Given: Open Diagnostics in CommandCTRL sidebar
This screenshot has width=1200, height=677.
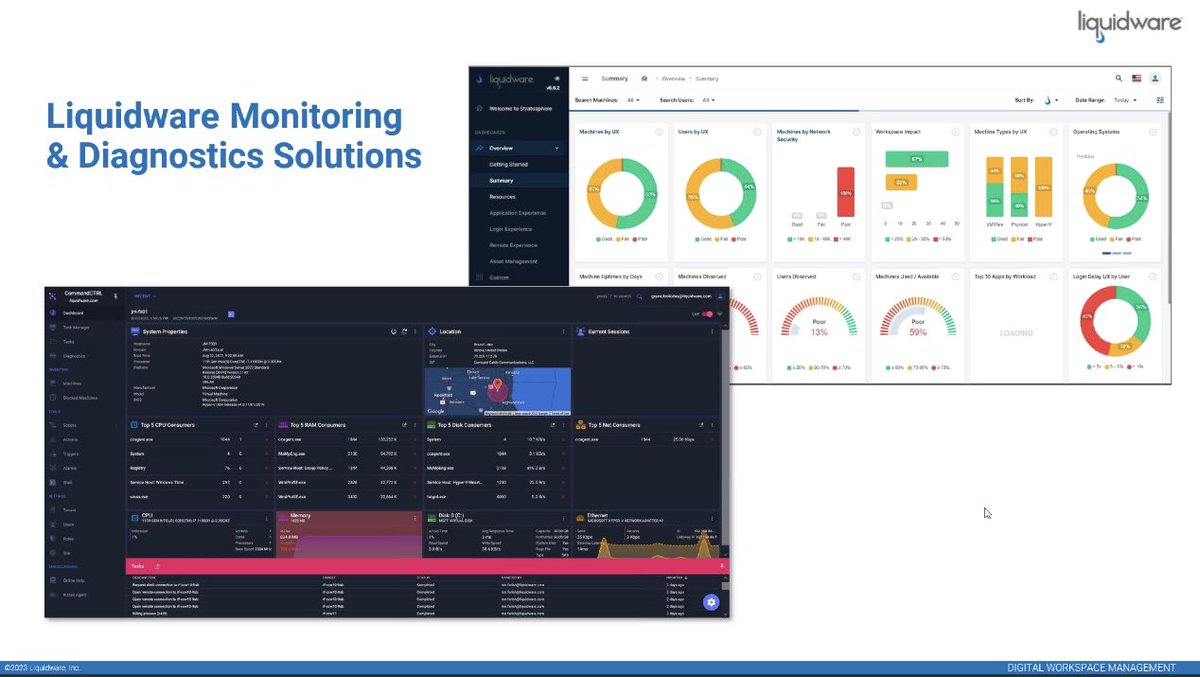Looking at the screenshot, I should [x=74, y=356].
